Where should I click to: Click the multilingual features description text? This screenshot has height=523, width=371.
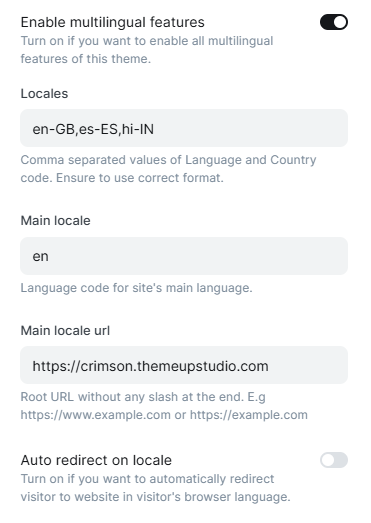pyautogui.click(x=147, y=50)
